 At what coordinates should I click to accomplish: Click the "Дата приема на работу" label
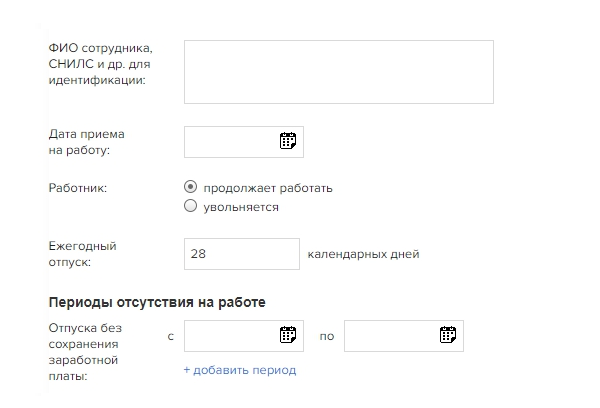tap(86, 142)
